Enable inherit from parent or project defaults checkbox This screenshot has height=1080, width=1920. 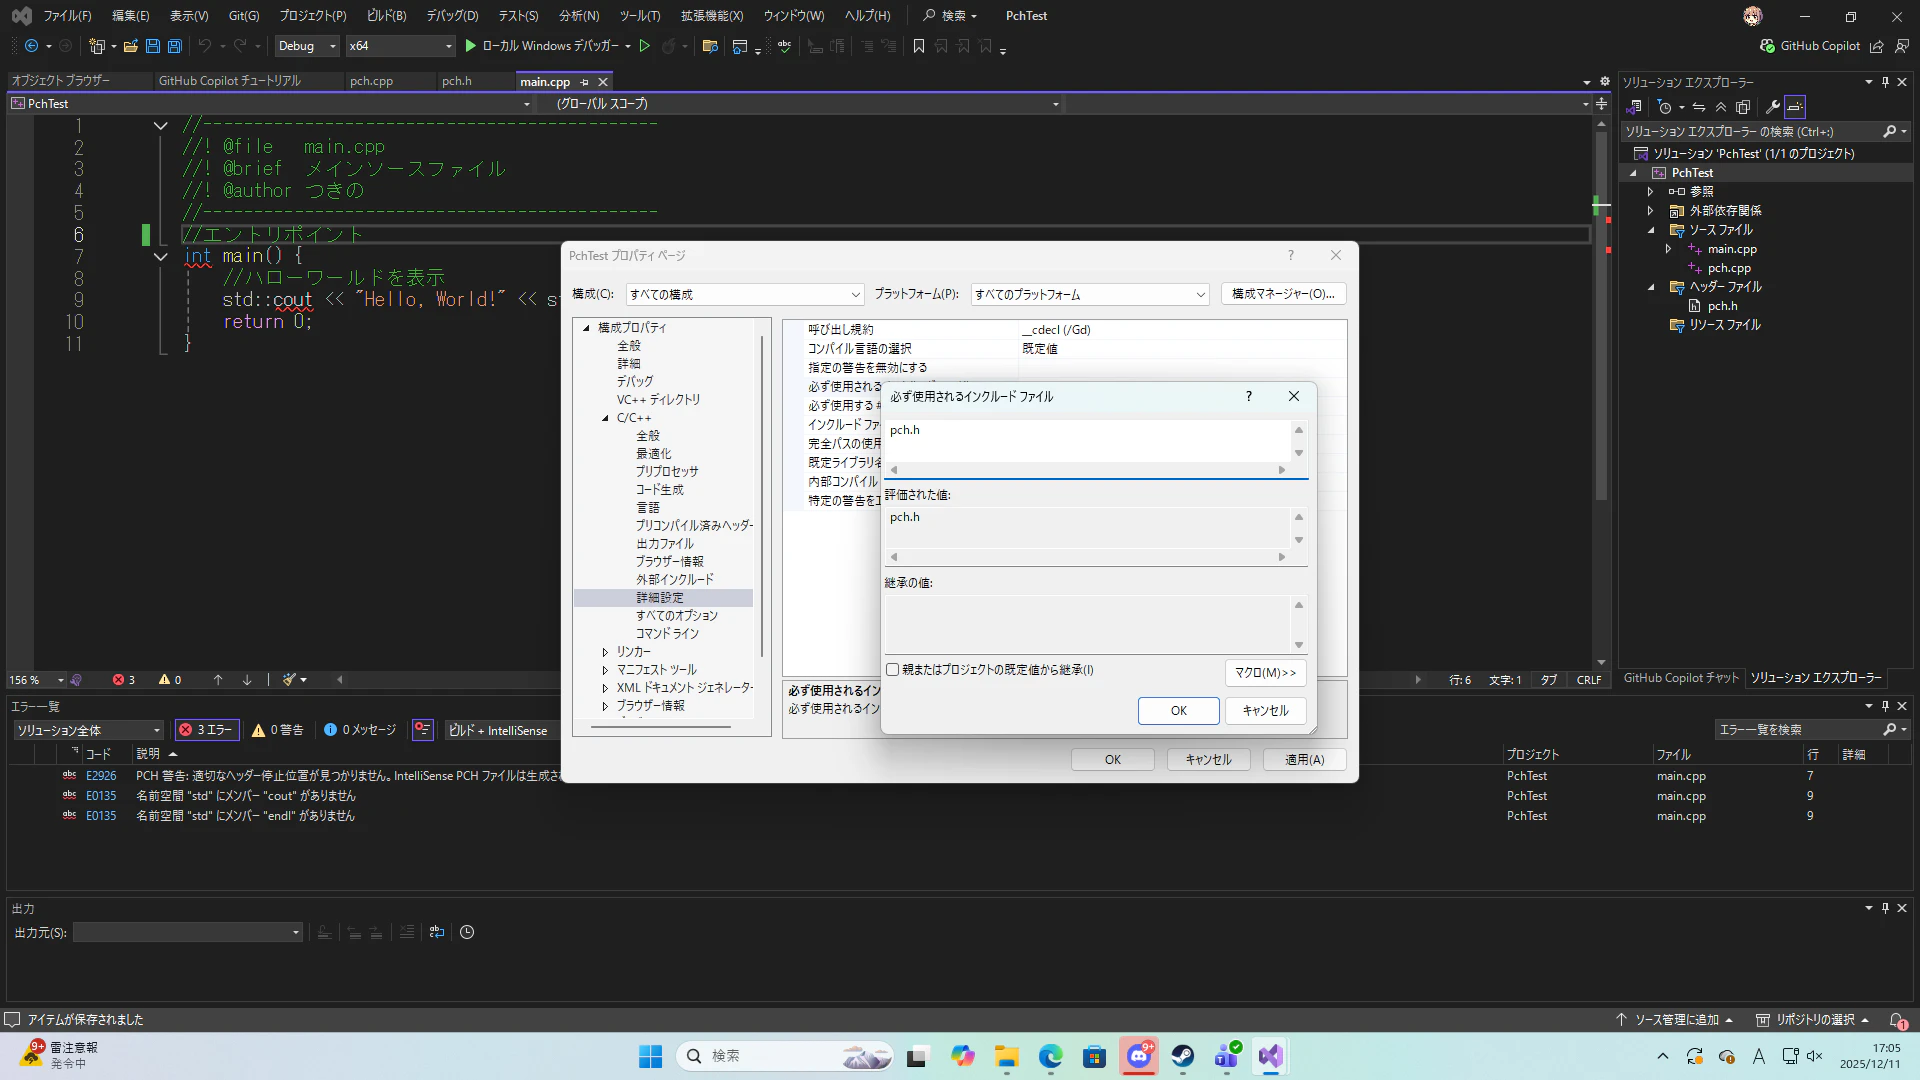coord(893,670)
